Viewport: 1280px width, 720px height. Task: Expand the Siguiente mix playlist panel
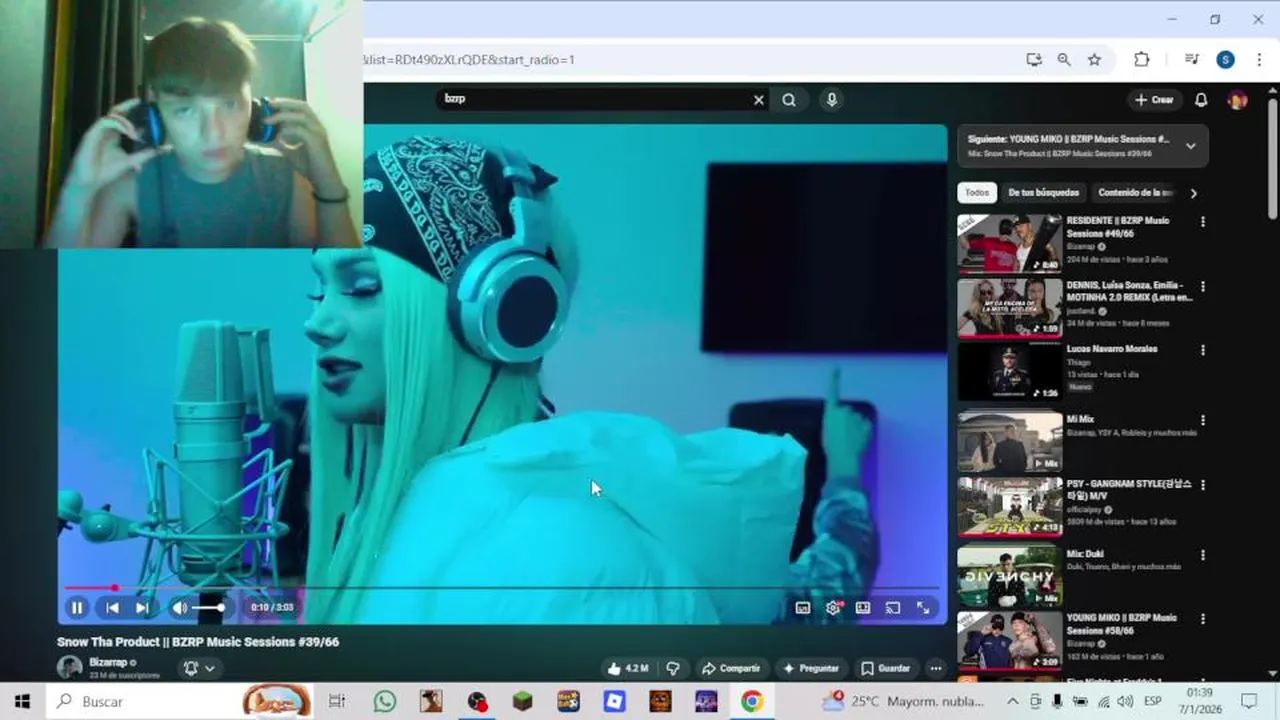[1190, 146]
